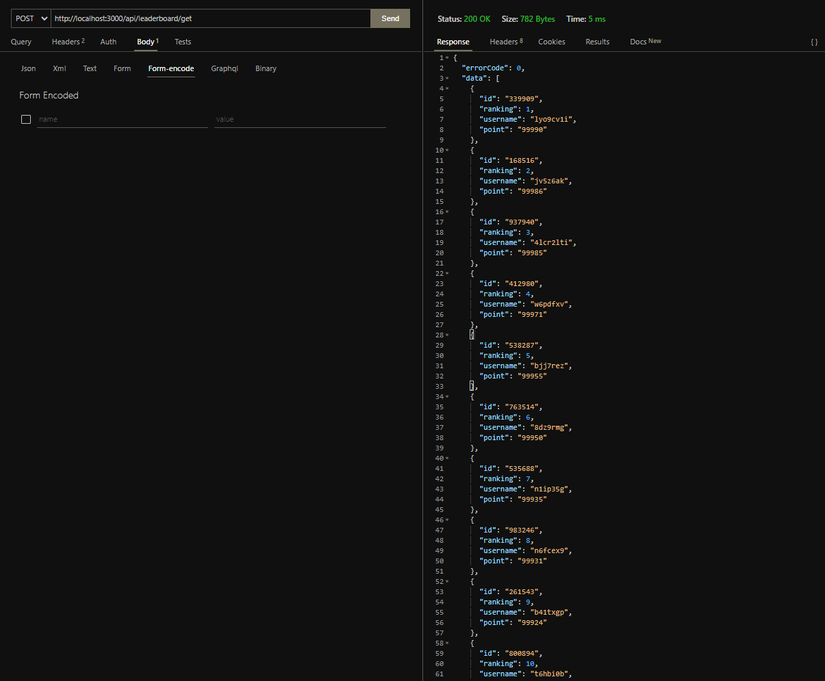
Task: Click the braces format icon in response panel
Action: pyautogui.click(x=814, y=42)
